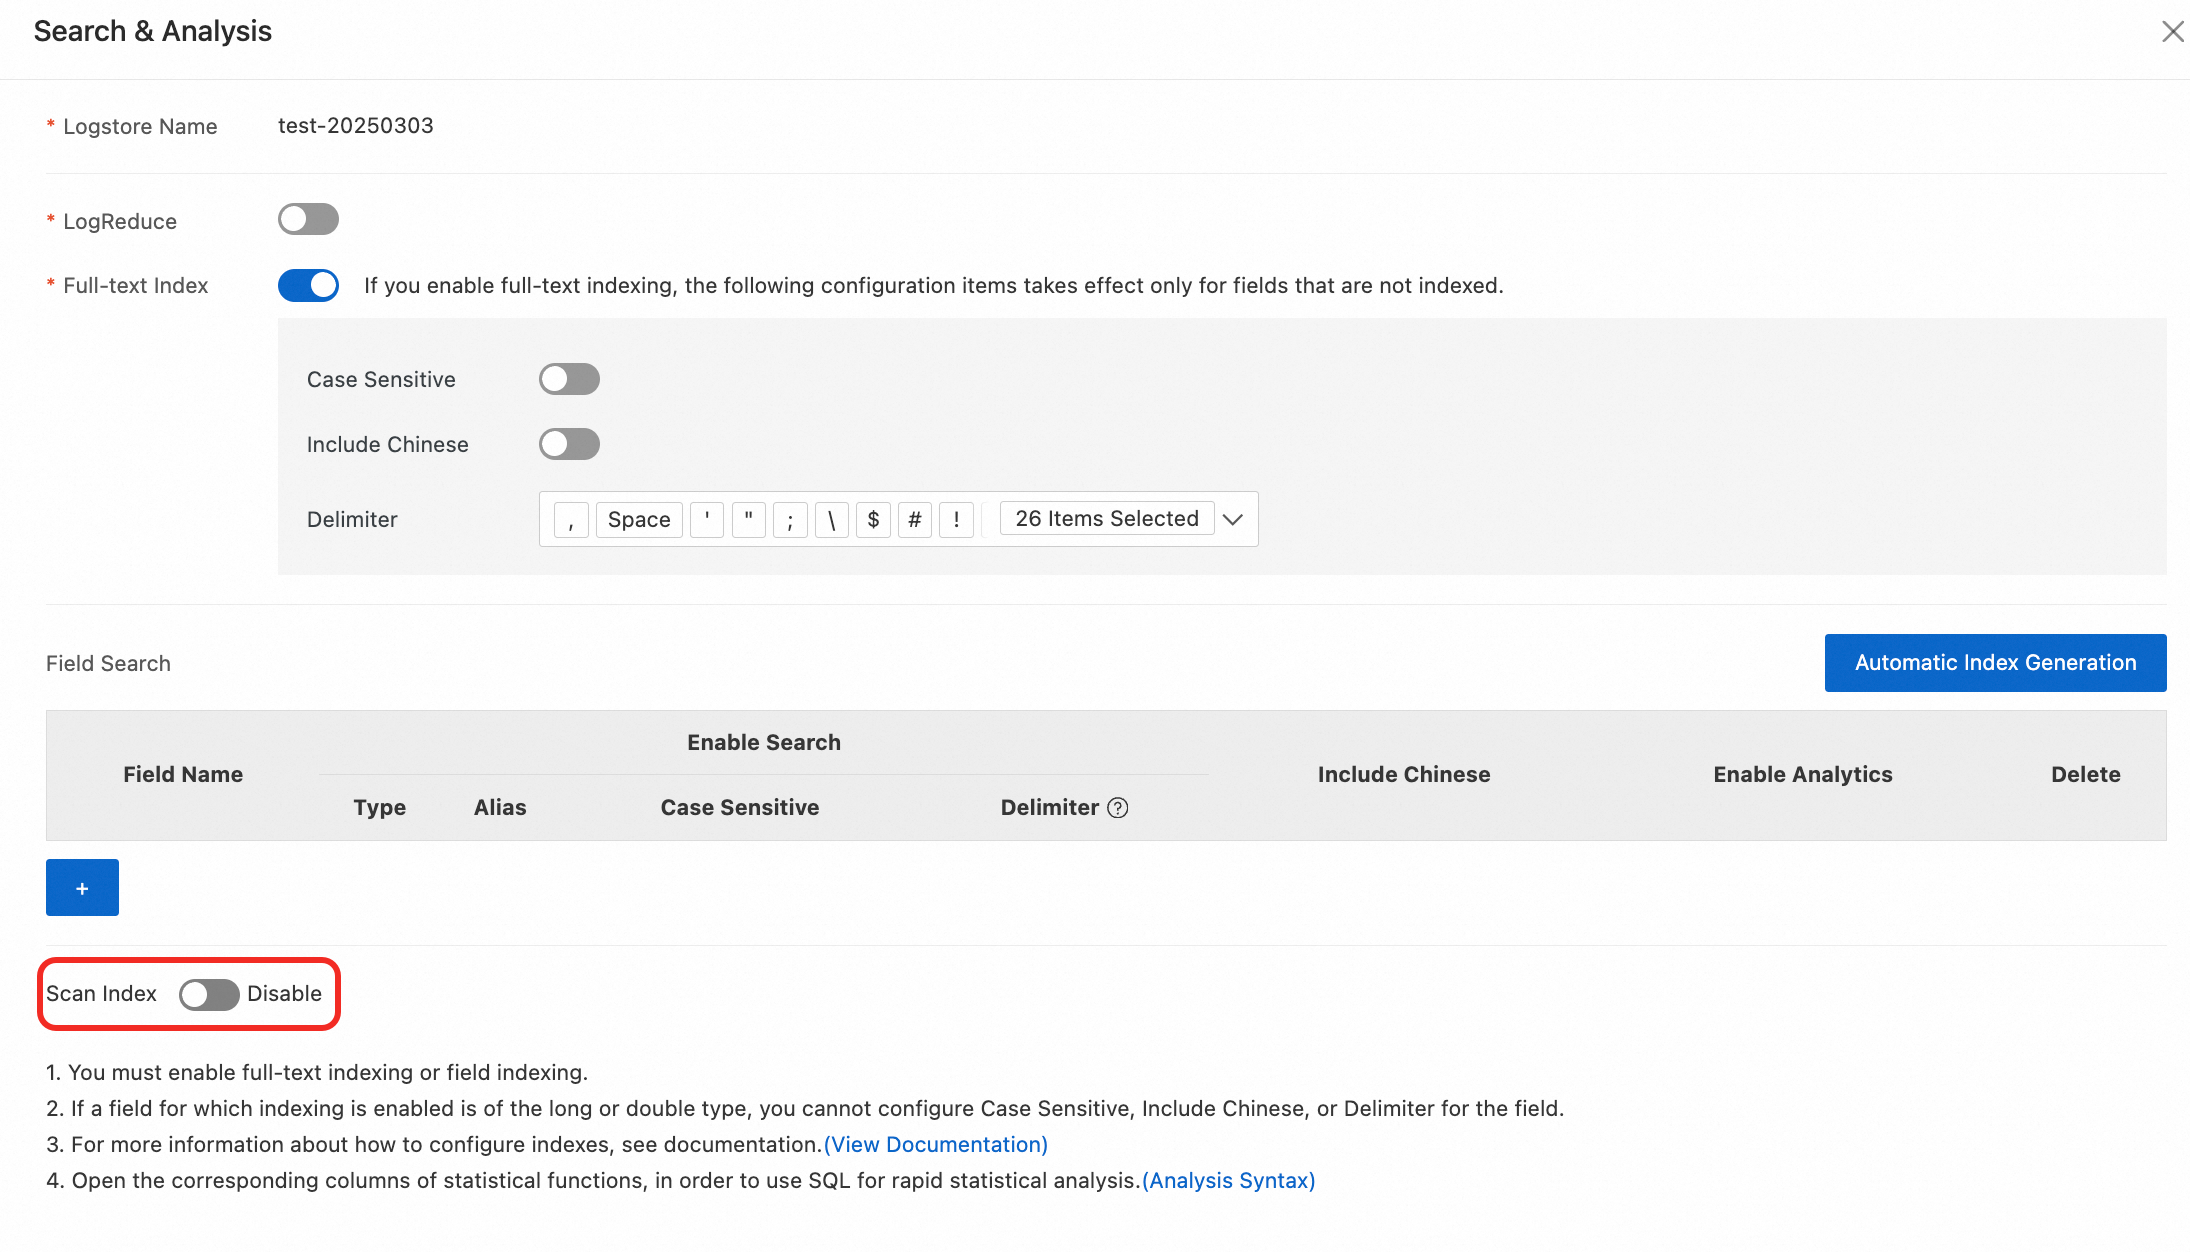Close the Search & Analysis panel

point(2172,31)
